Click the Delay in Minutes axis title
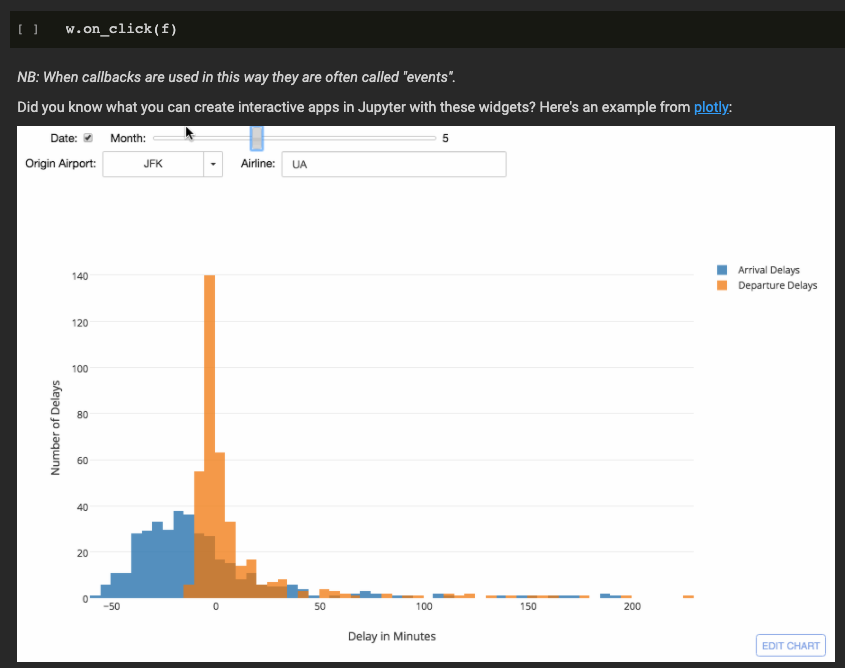845x668 pixels. coord(392,636)
